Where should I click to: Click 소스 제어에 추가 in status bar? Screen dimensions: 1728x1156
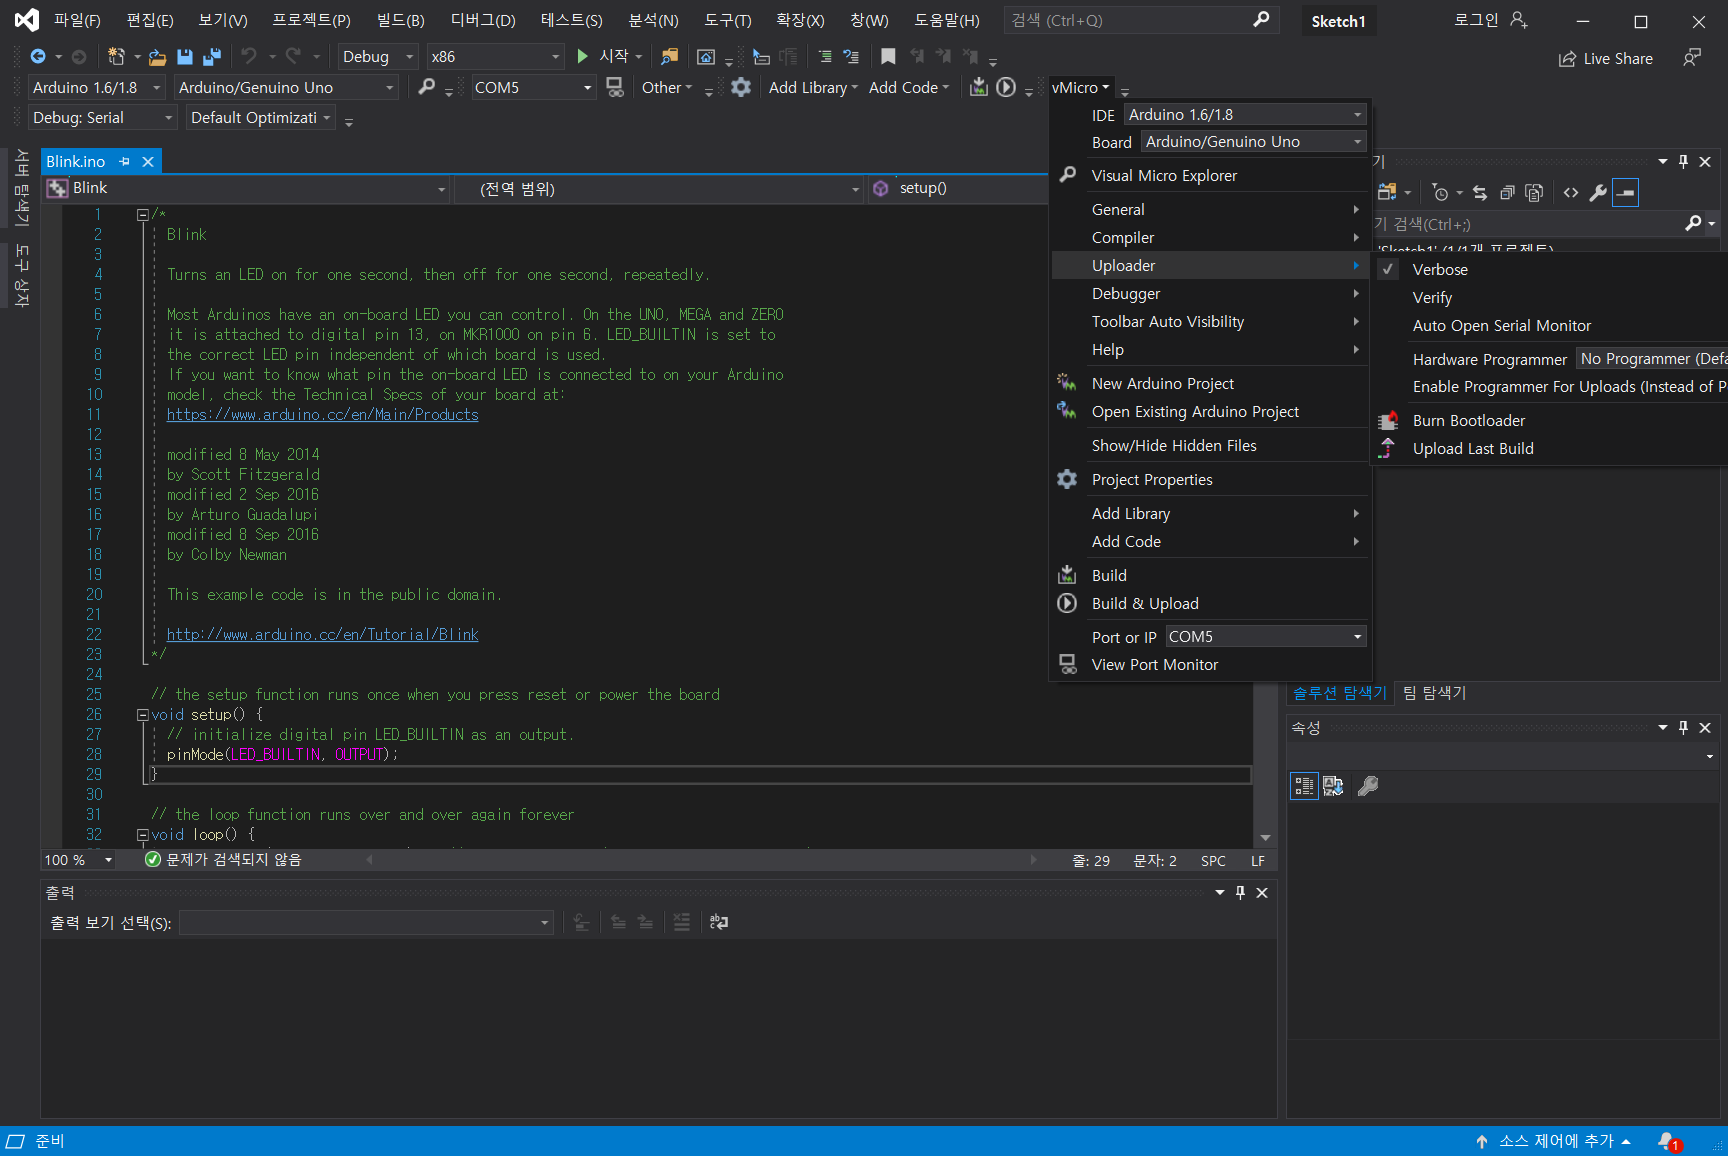coord(1555,1141)
